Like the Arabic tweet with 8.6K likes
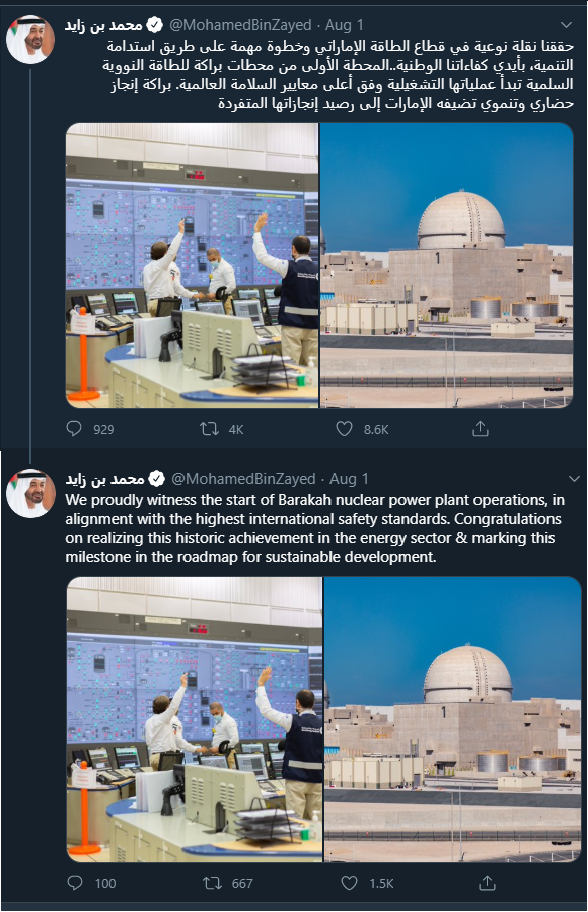The height and width of the screenshot is (912, 588). tap(345, 429)
